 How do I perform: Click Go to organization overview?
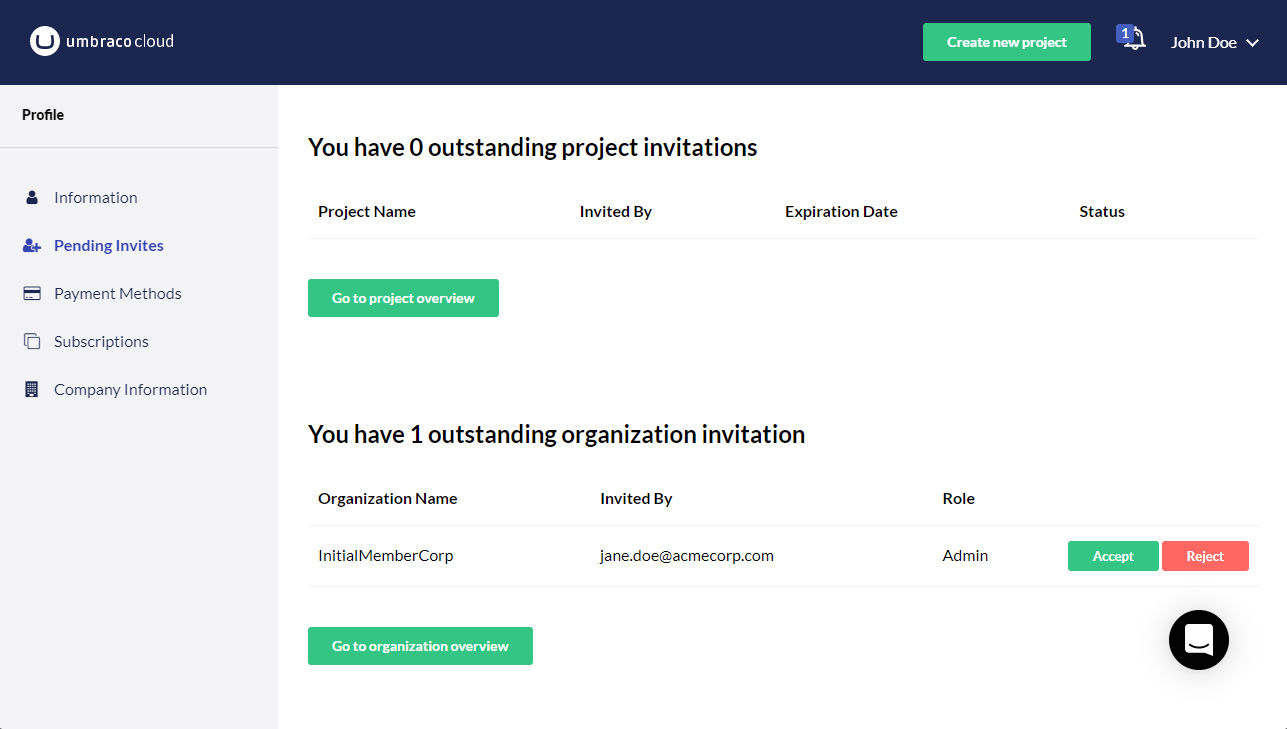[420, 646]
